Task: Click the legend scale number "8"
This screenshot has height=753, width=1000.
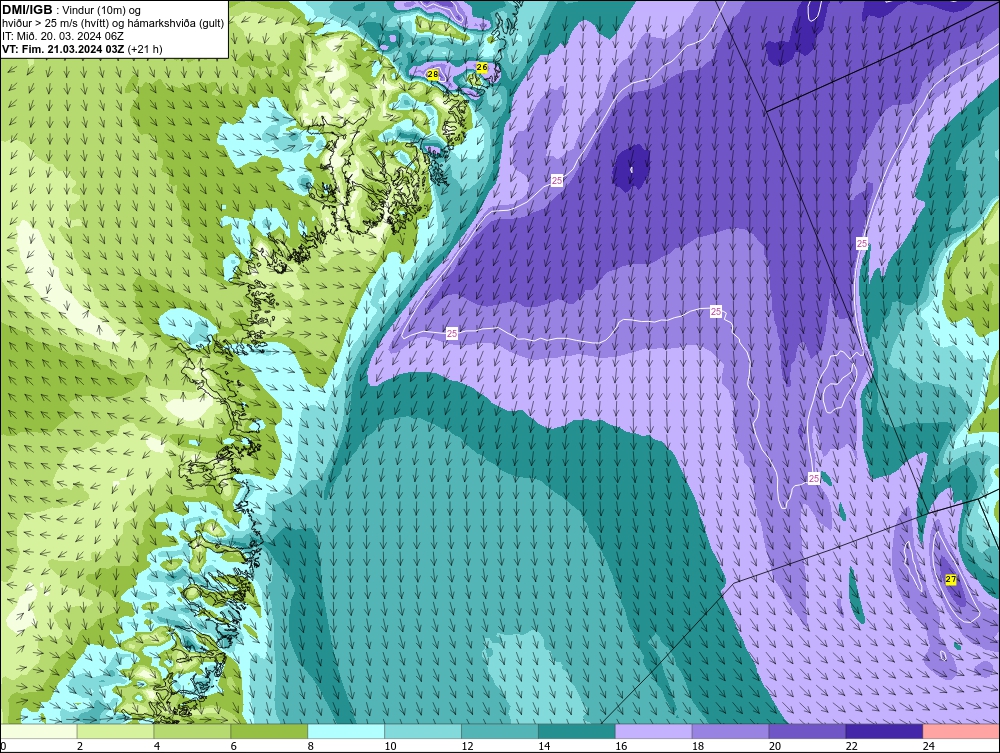Action: 311,746
